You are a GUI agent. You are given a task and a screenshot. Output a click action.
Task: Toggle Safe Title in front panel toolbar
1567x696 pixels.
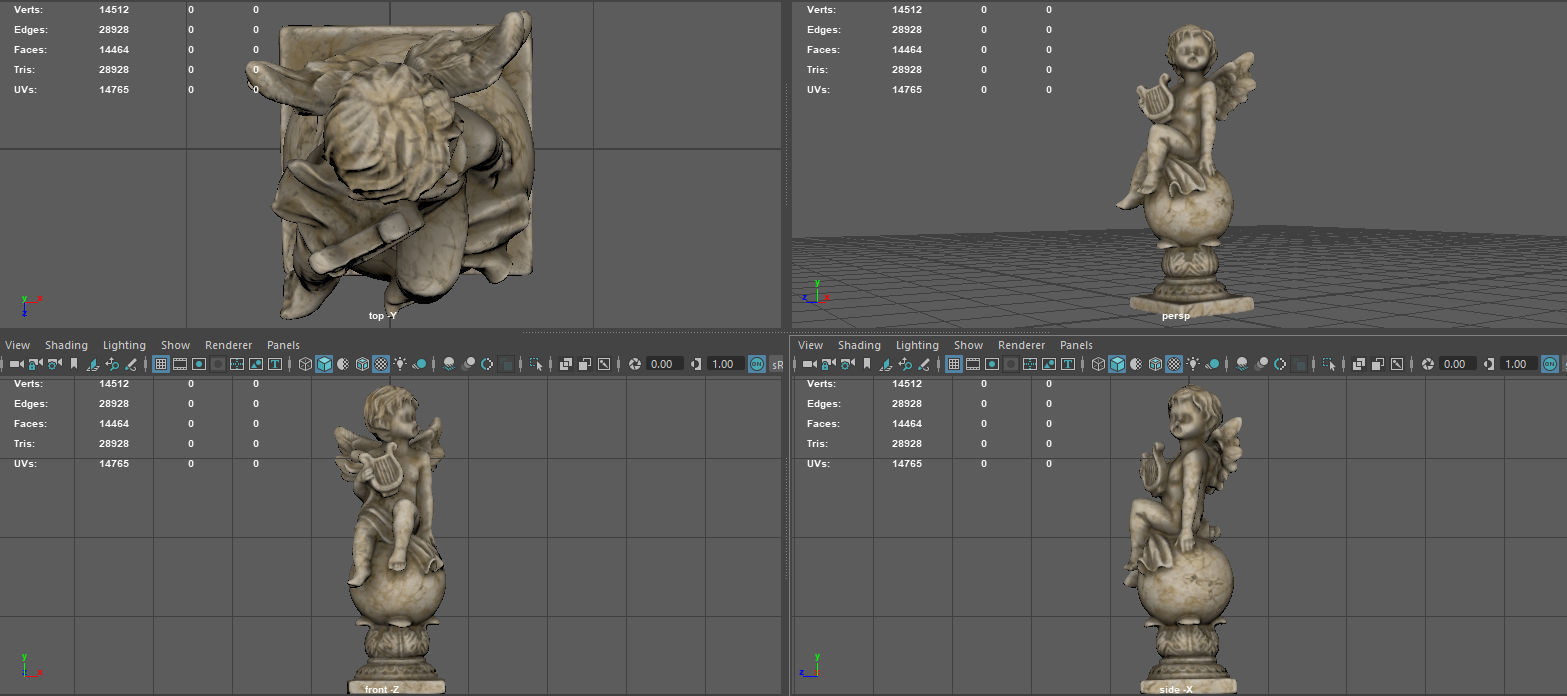click(x=274, y=364)
